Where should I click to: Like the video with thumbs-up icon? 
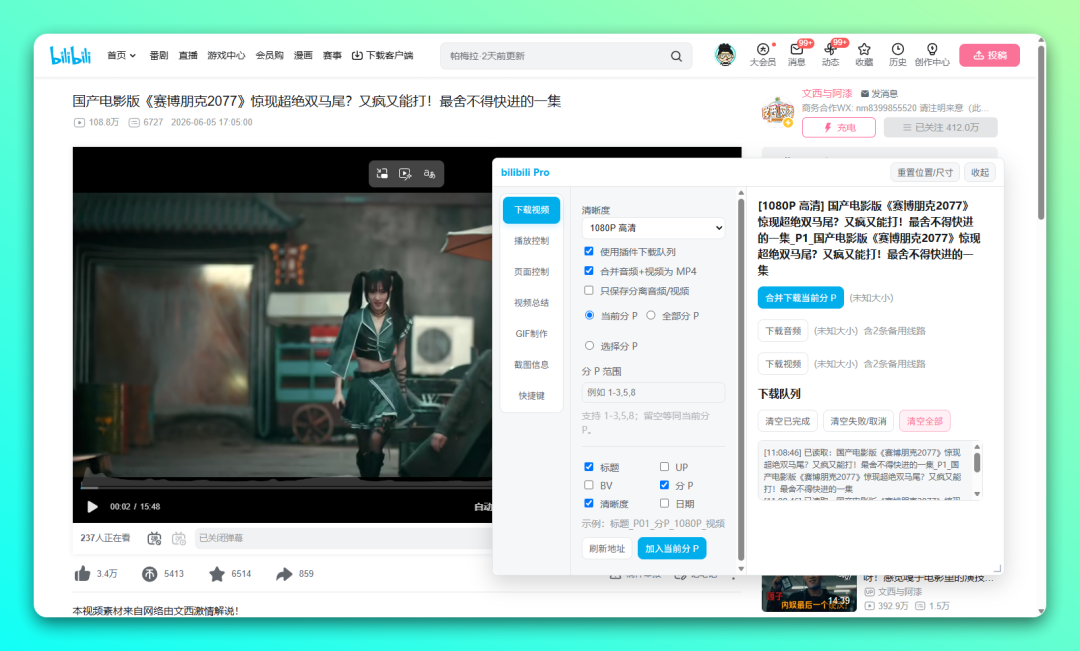coord(83,573)
